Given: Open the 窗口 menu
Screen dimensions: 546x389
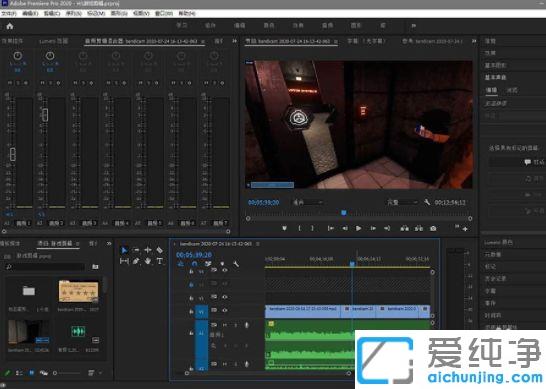Looking at the screenshot, I should (x=164, y=13).
